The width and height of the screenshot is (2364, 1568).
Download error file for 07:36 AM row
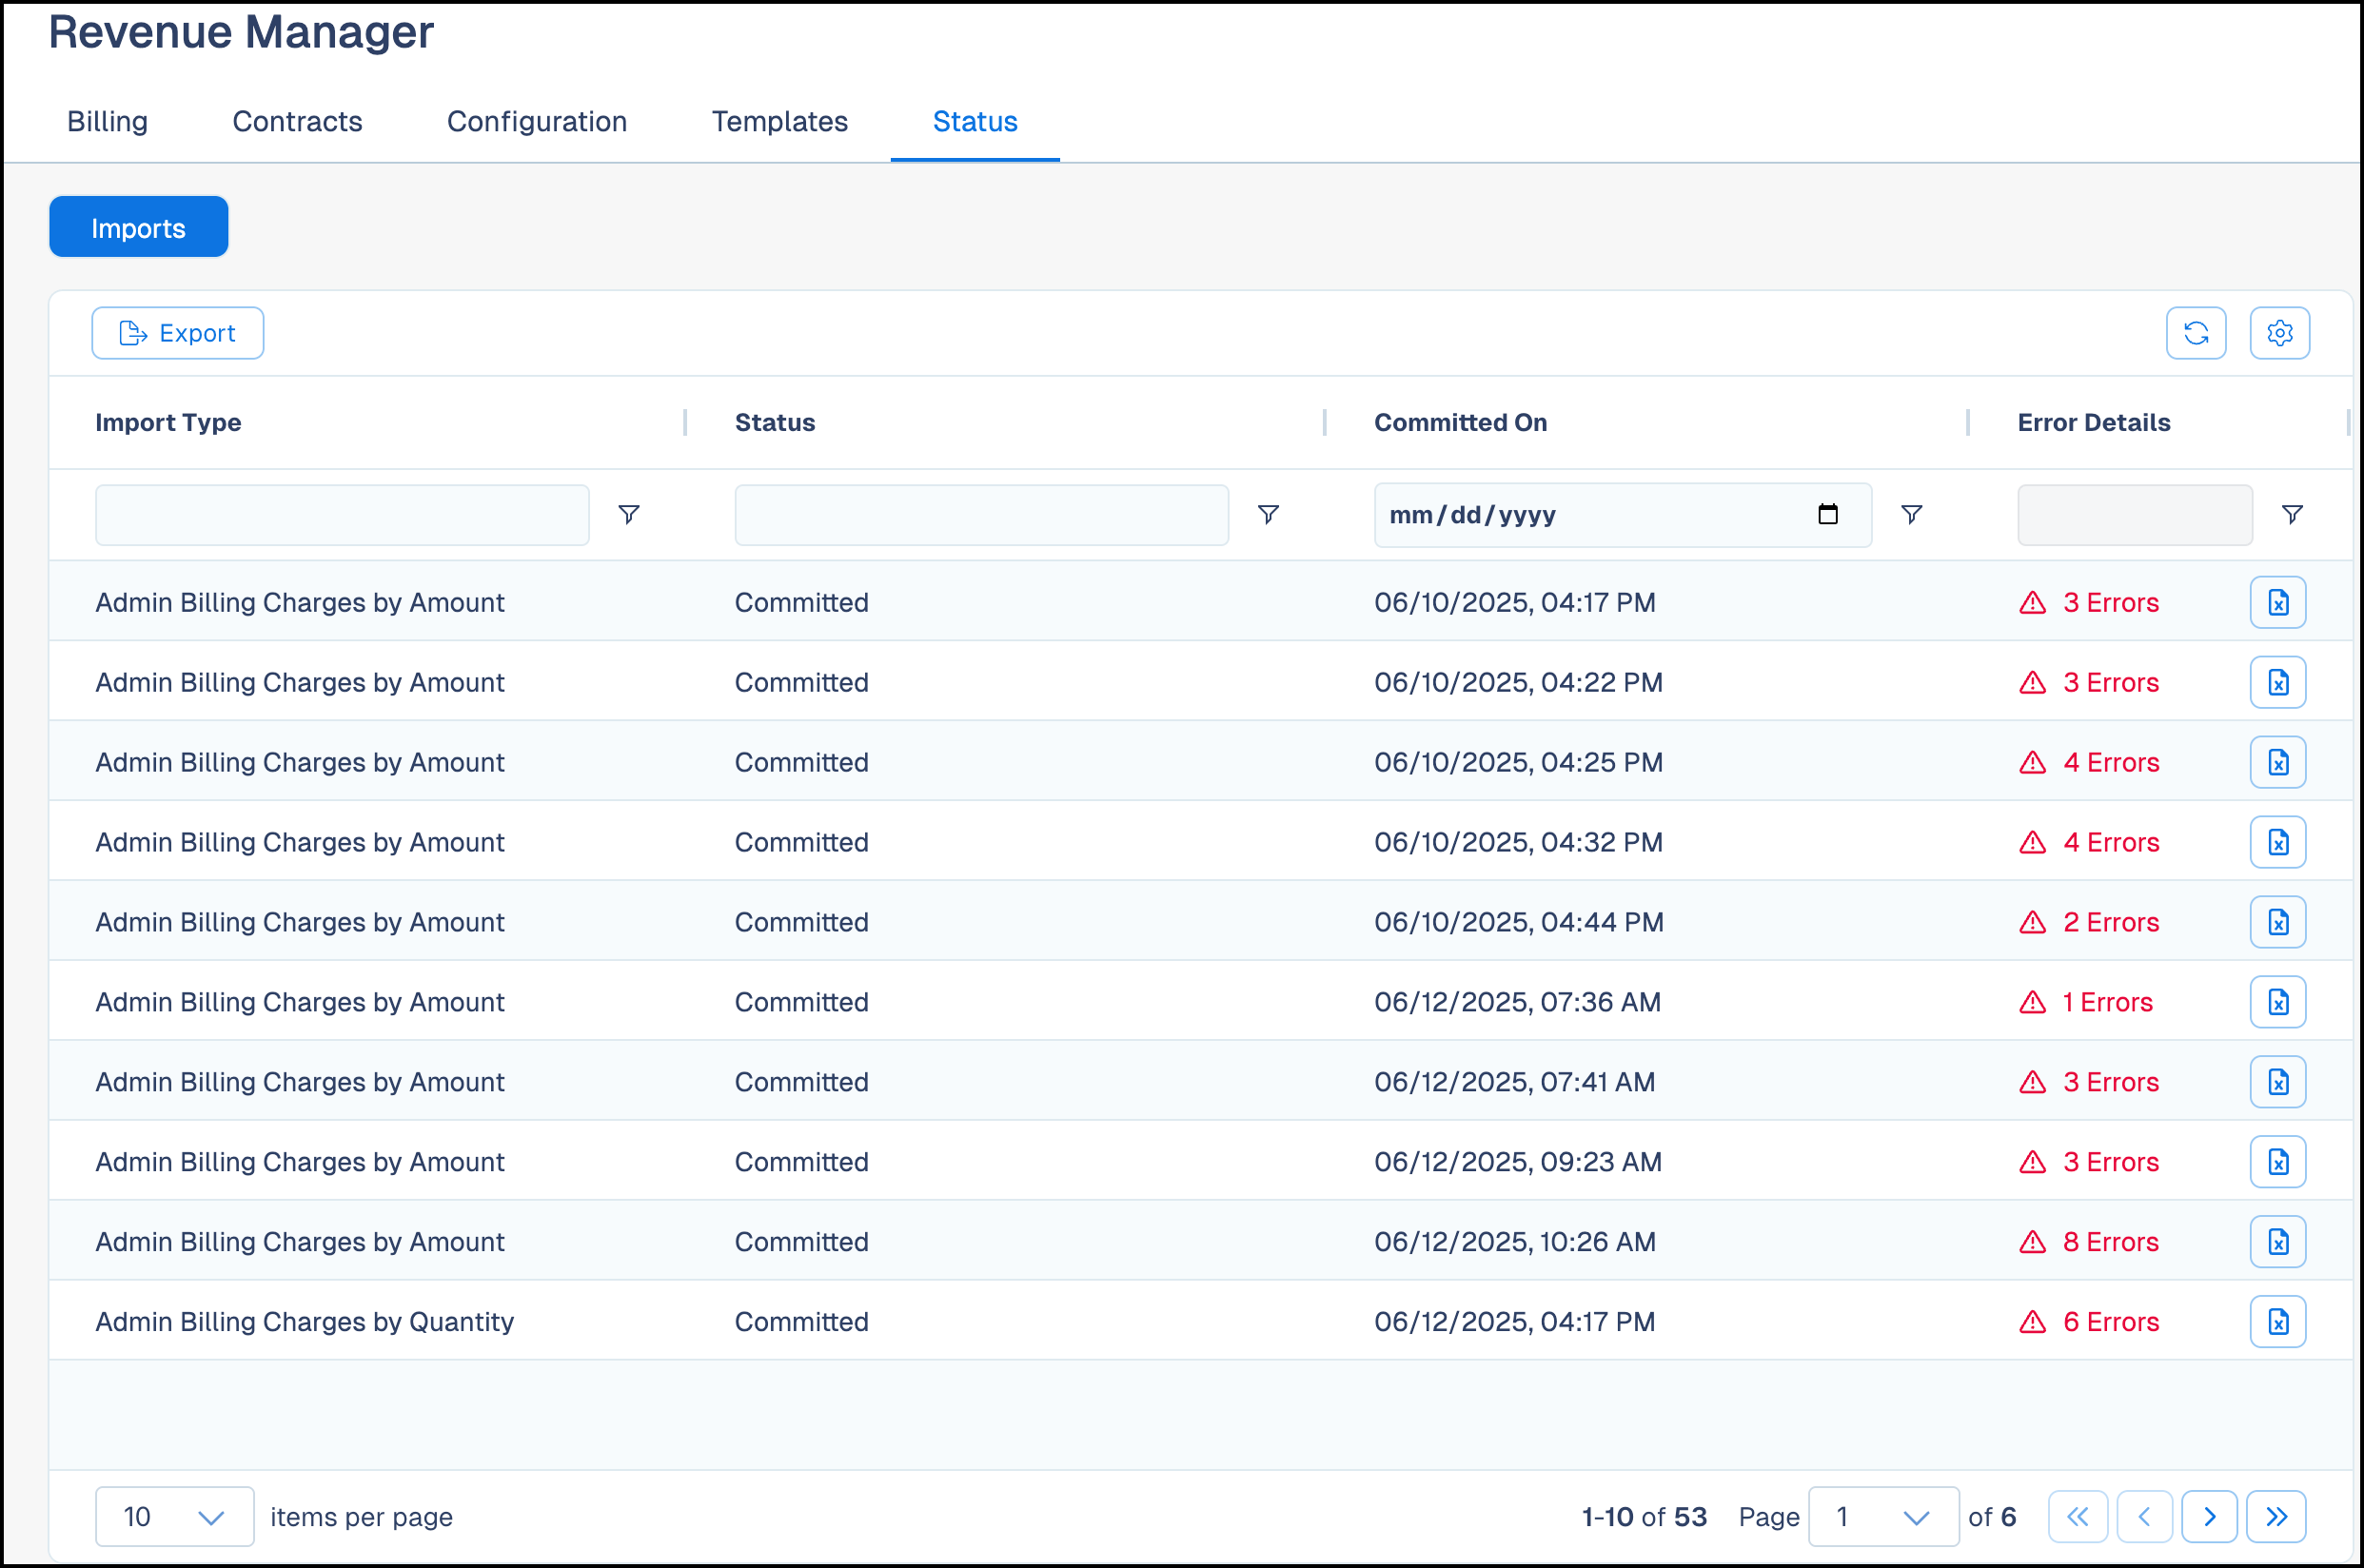tap(2278, 1002)
